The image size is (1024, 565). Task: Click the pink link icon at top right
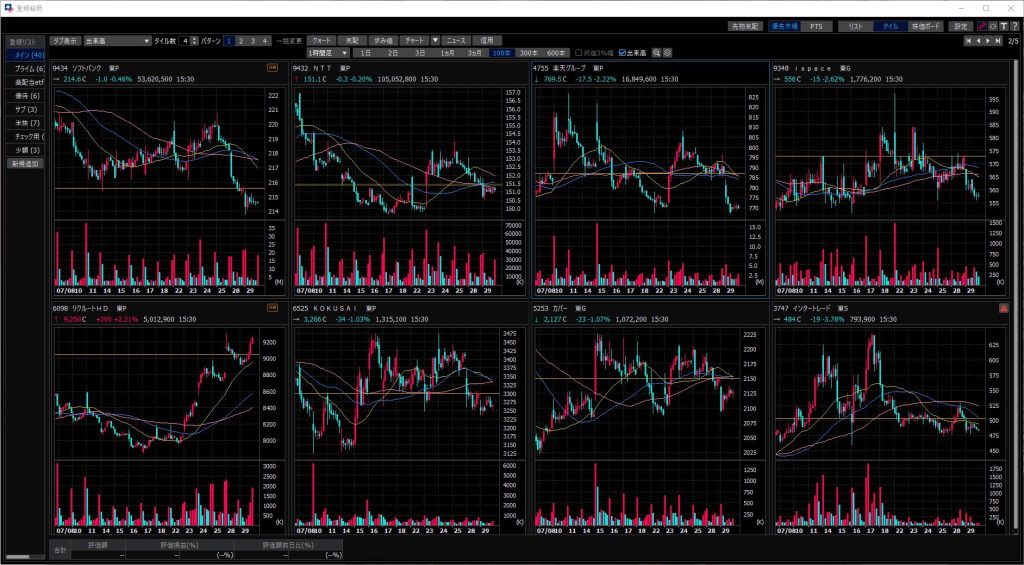pos(981,26)
